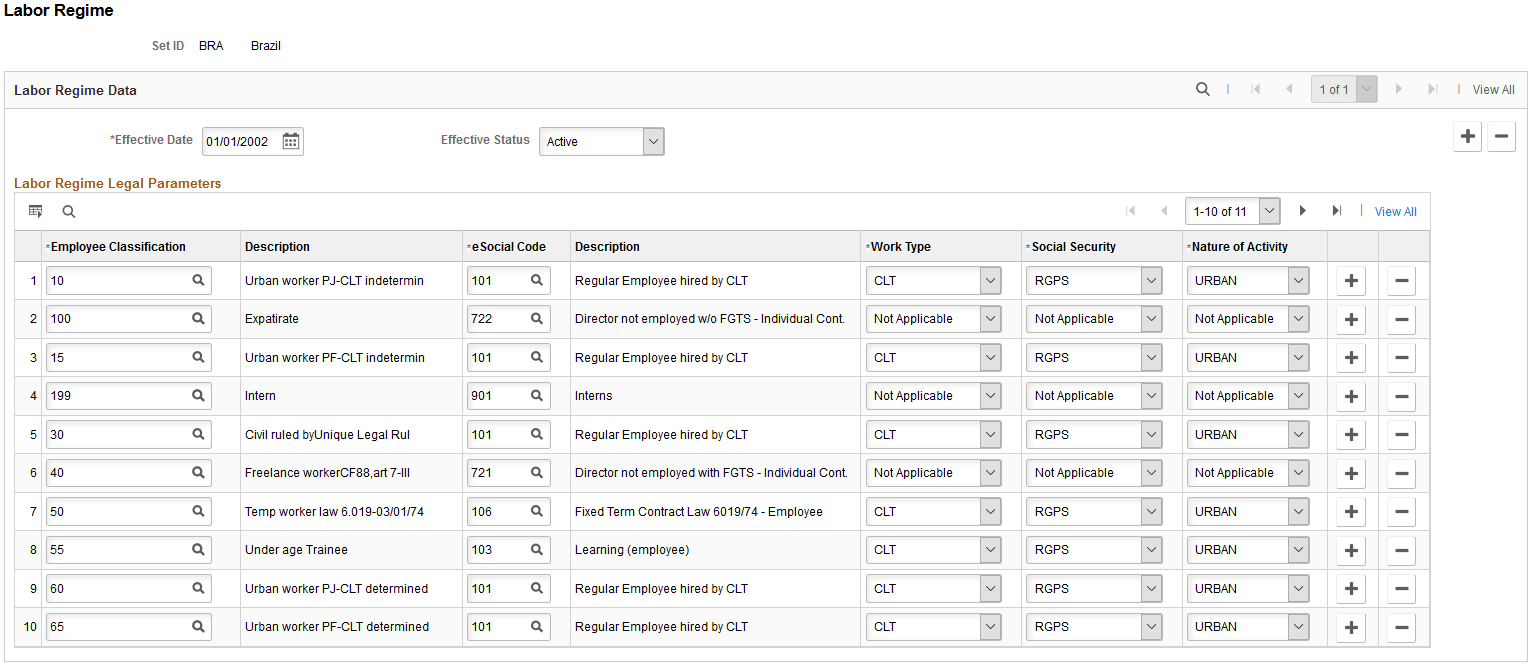Image resolution: width=1529 pixels, height=667 pixels.
Task: Click 'Freelance workerCF88,art 7-III' text
Action: coord(327,473)
